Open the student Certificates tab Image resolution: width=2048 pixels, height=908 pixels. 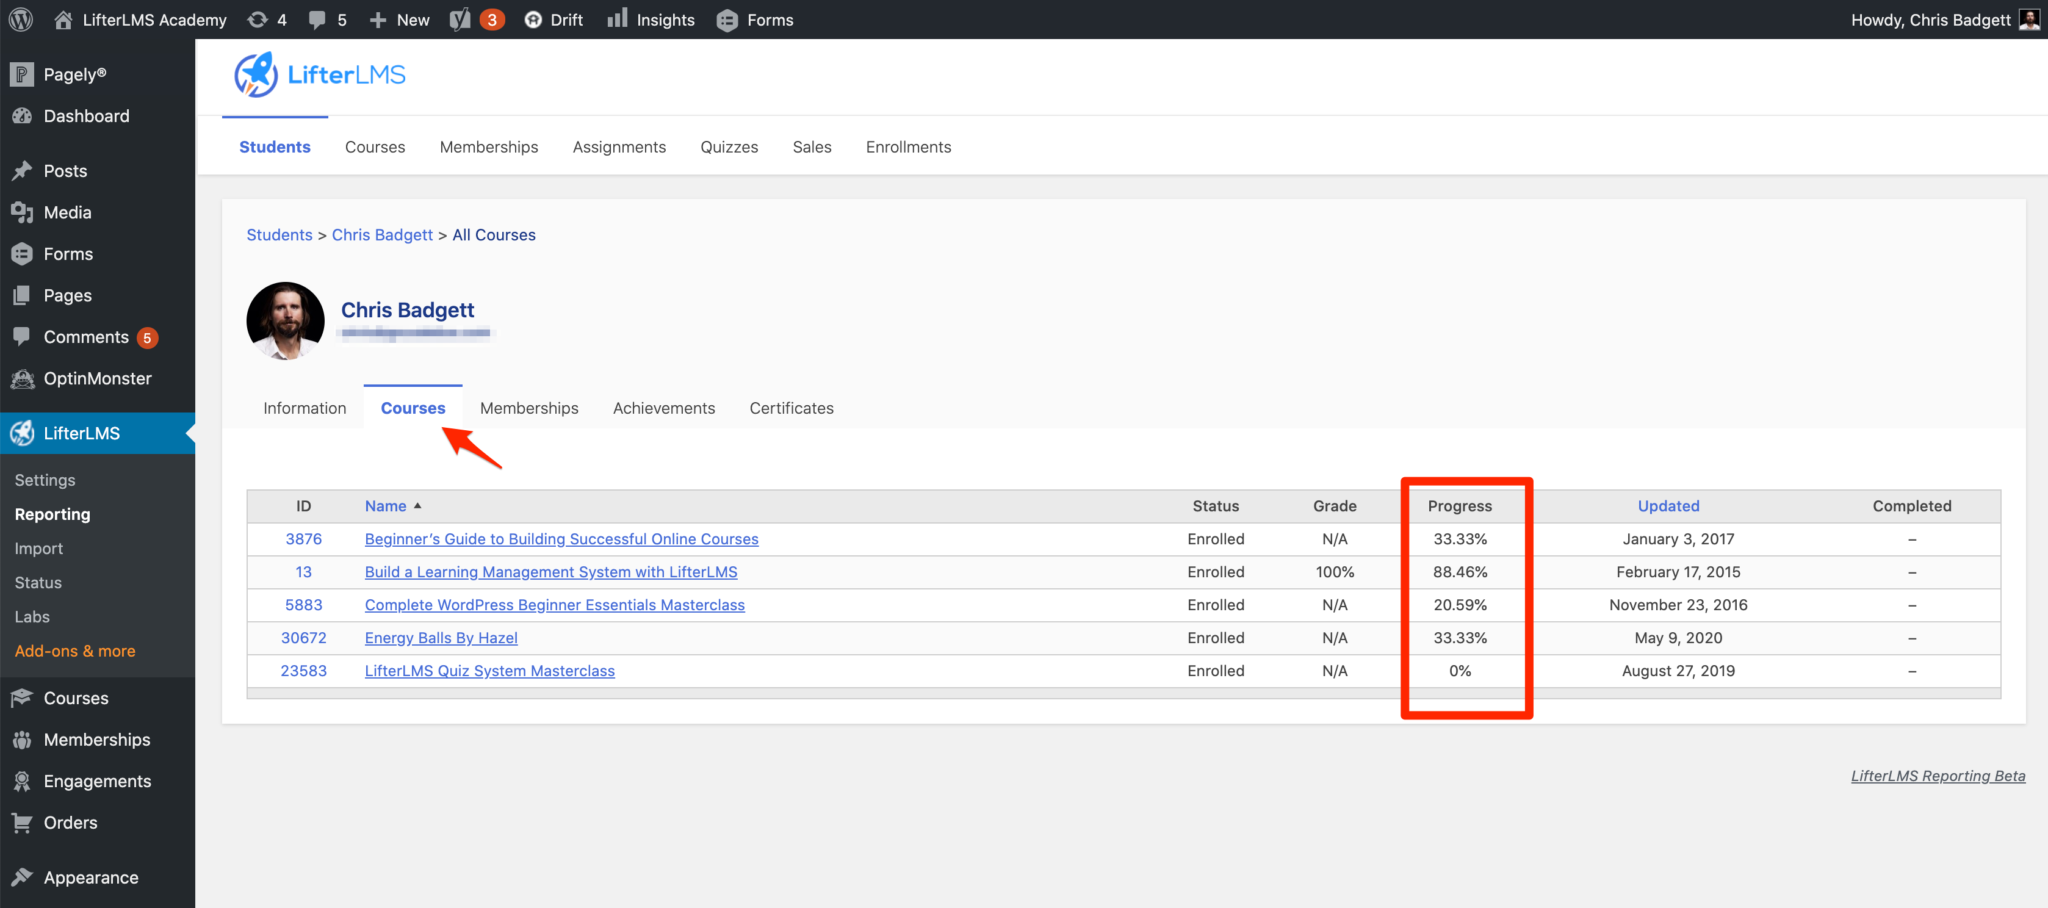791,408
